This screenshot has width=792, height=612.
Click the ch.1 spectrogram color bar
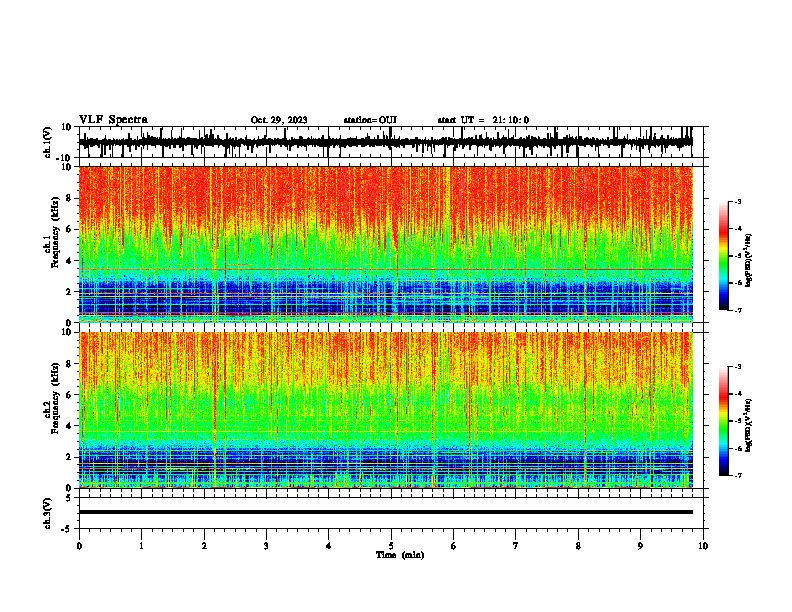[x=723, y=256]
